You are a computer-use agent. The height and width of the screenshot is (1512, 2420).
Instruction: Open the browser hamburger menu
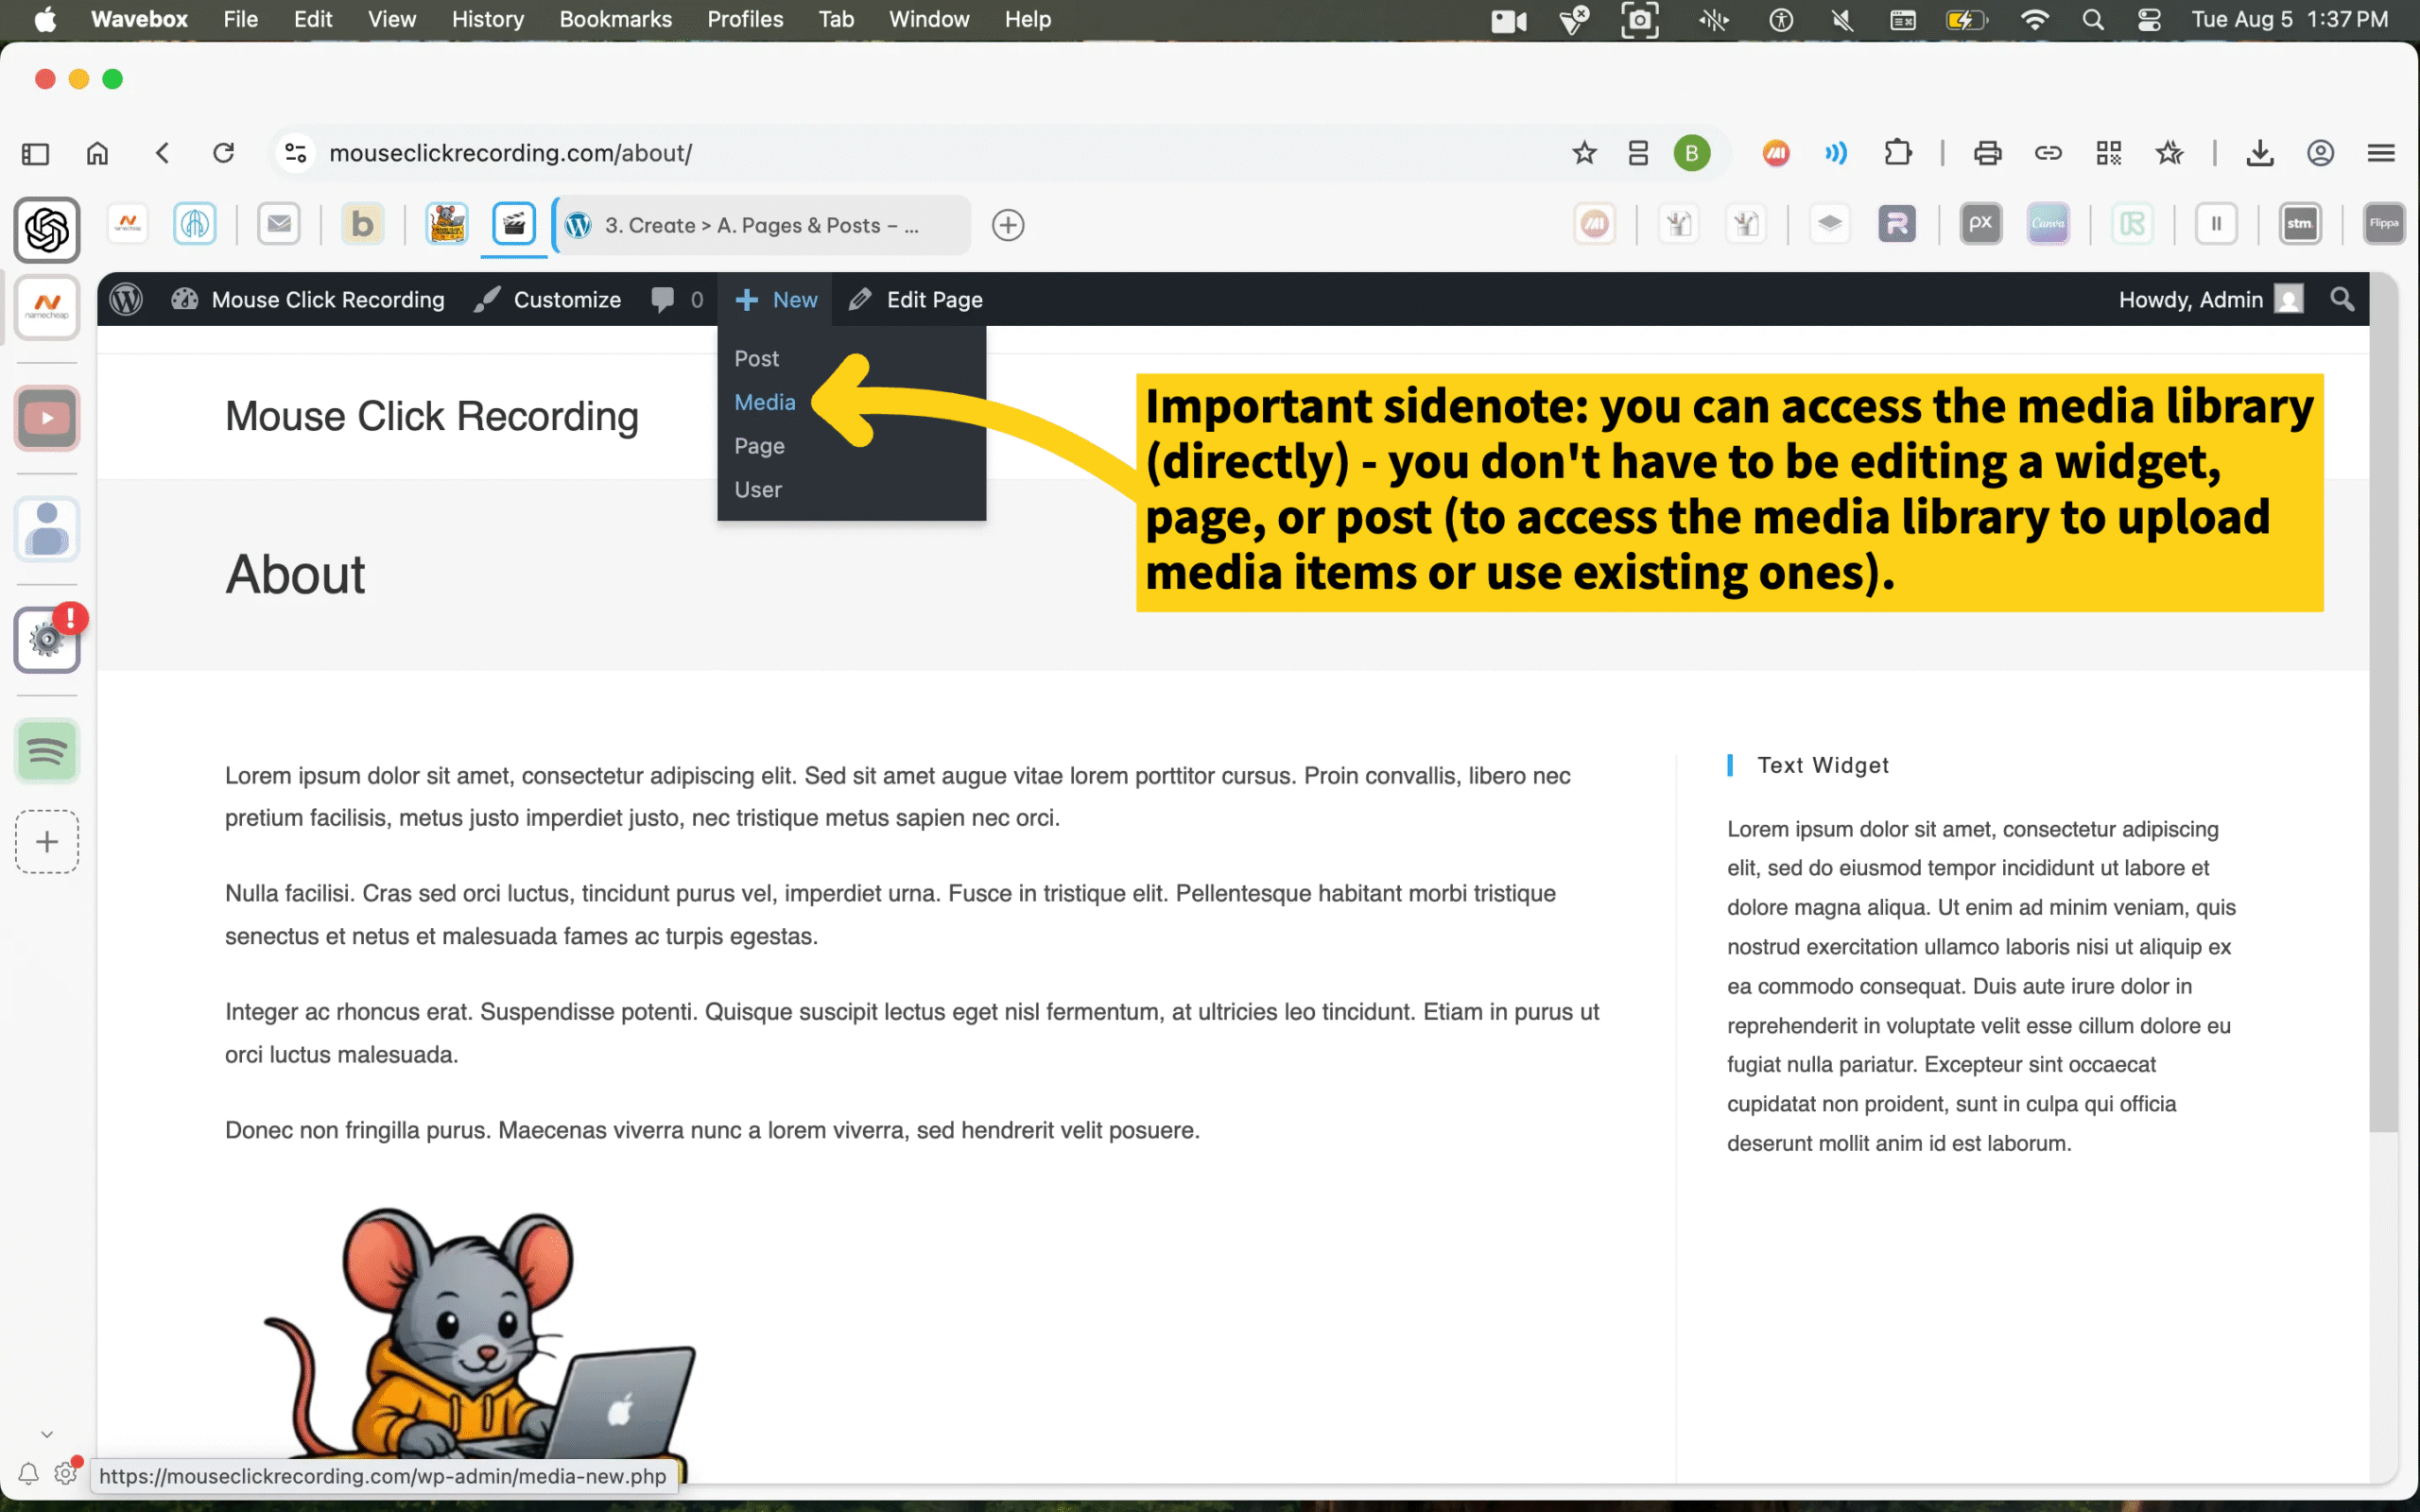[2381, 153]
